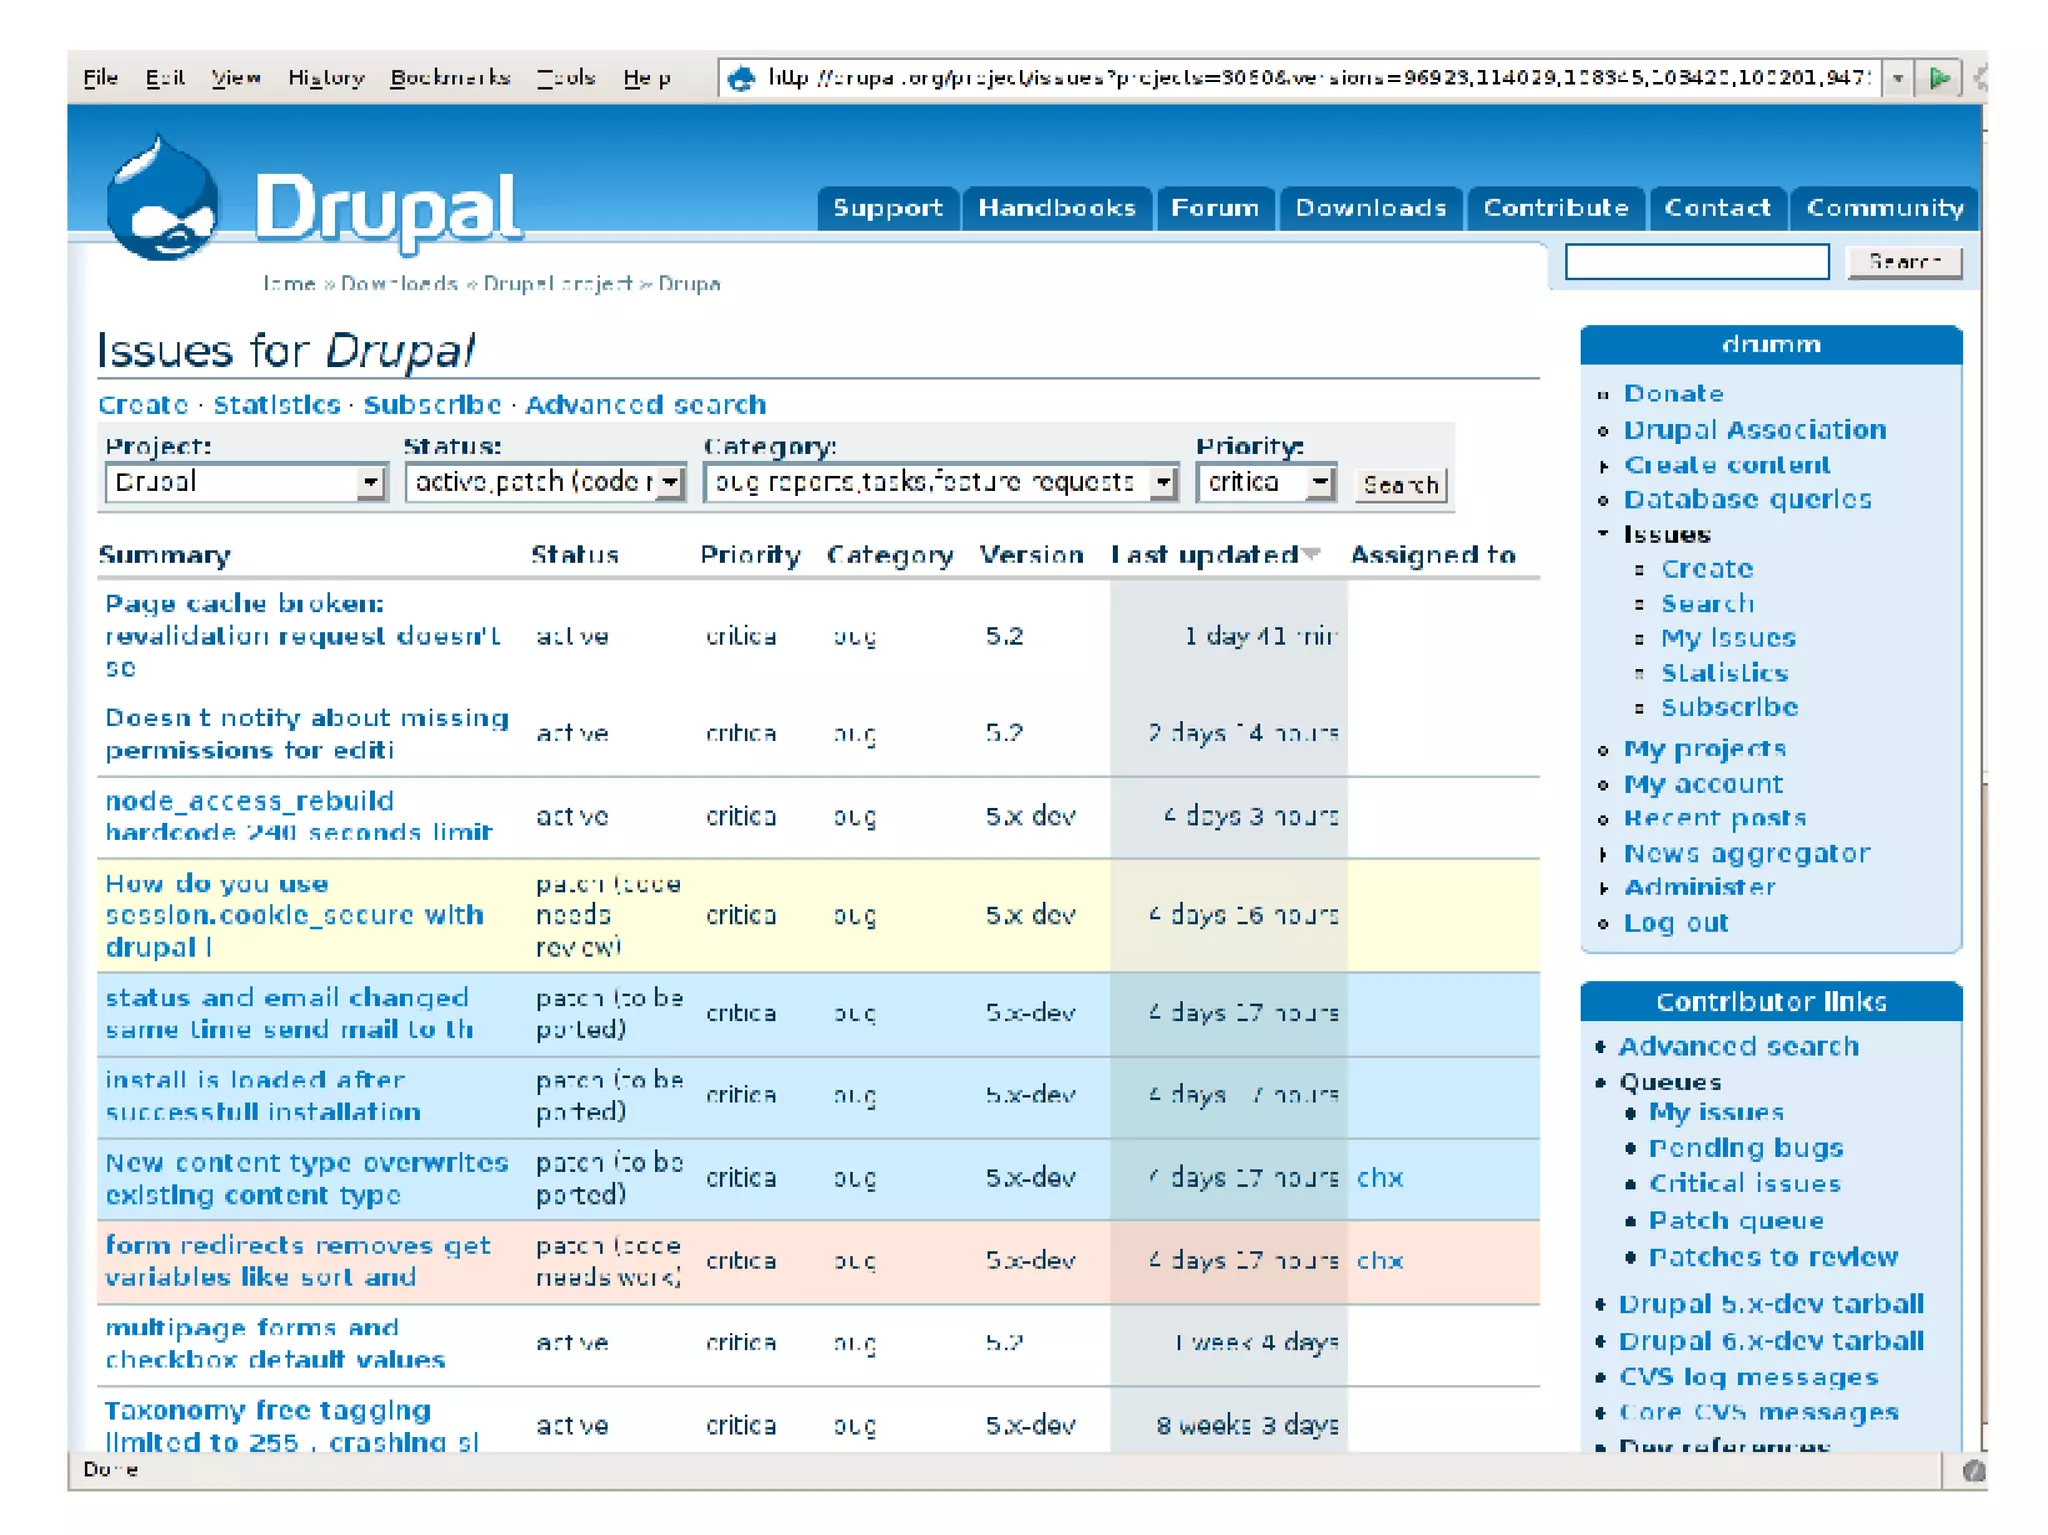Expand the Administer sidebar item

point(1604,888)
